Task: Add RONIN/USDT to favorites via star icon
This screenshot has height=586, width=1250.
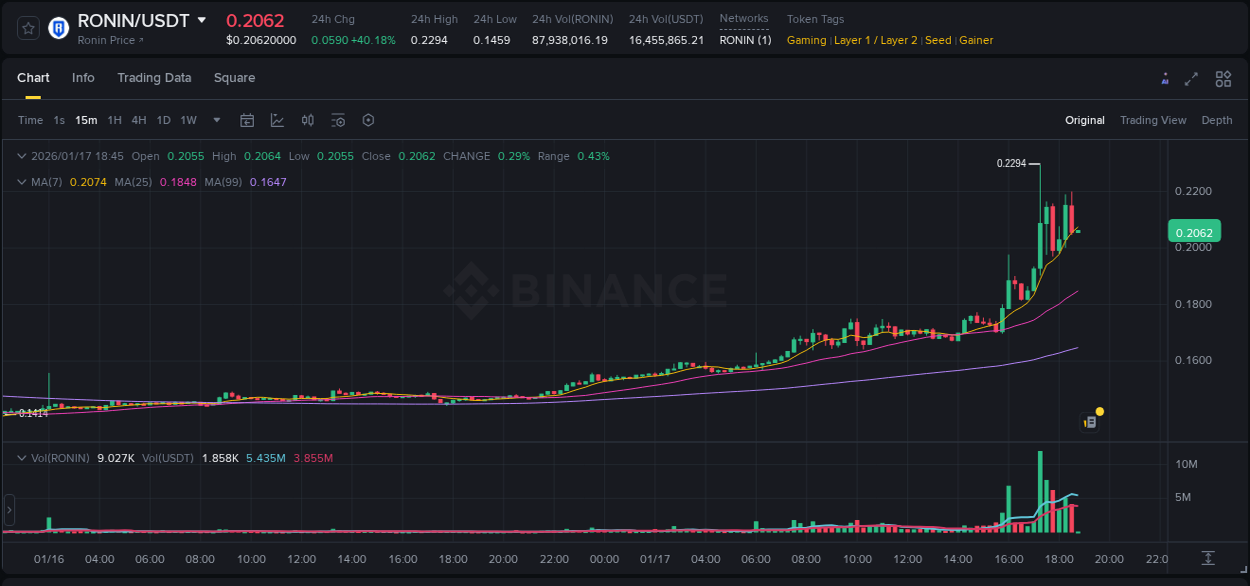Action: tap(27, 28)
